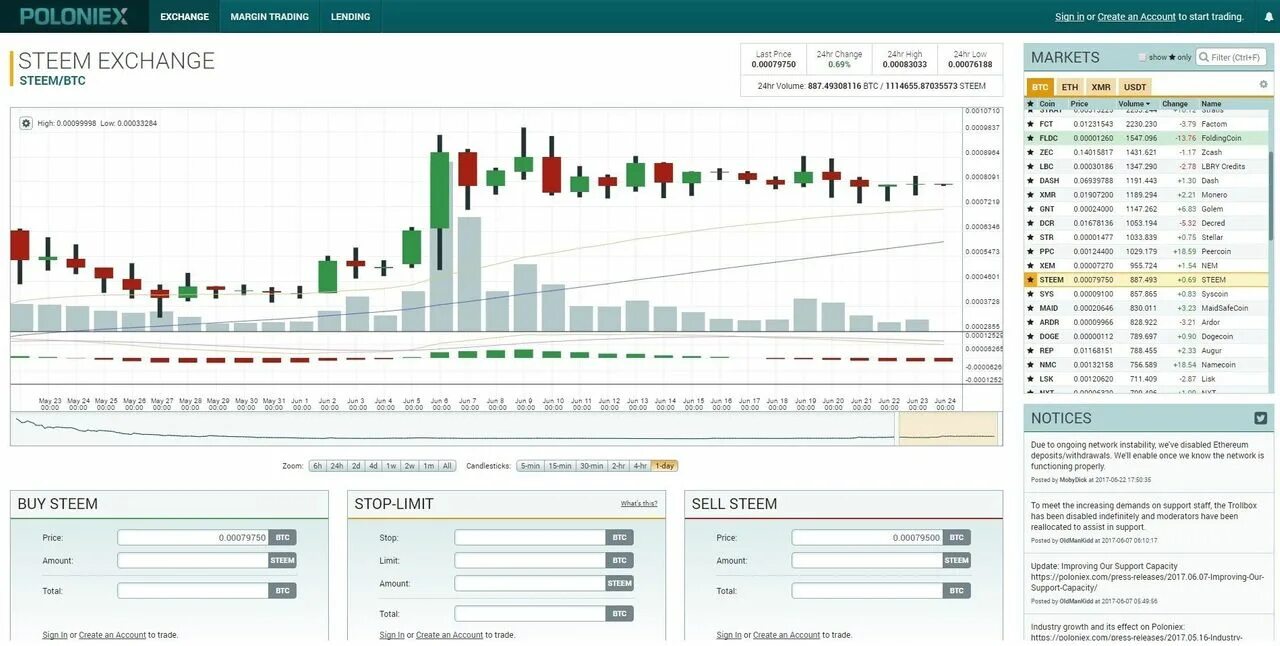Click the notifications bell icon
The image size is (1280, 646).
pos(1268,17)
